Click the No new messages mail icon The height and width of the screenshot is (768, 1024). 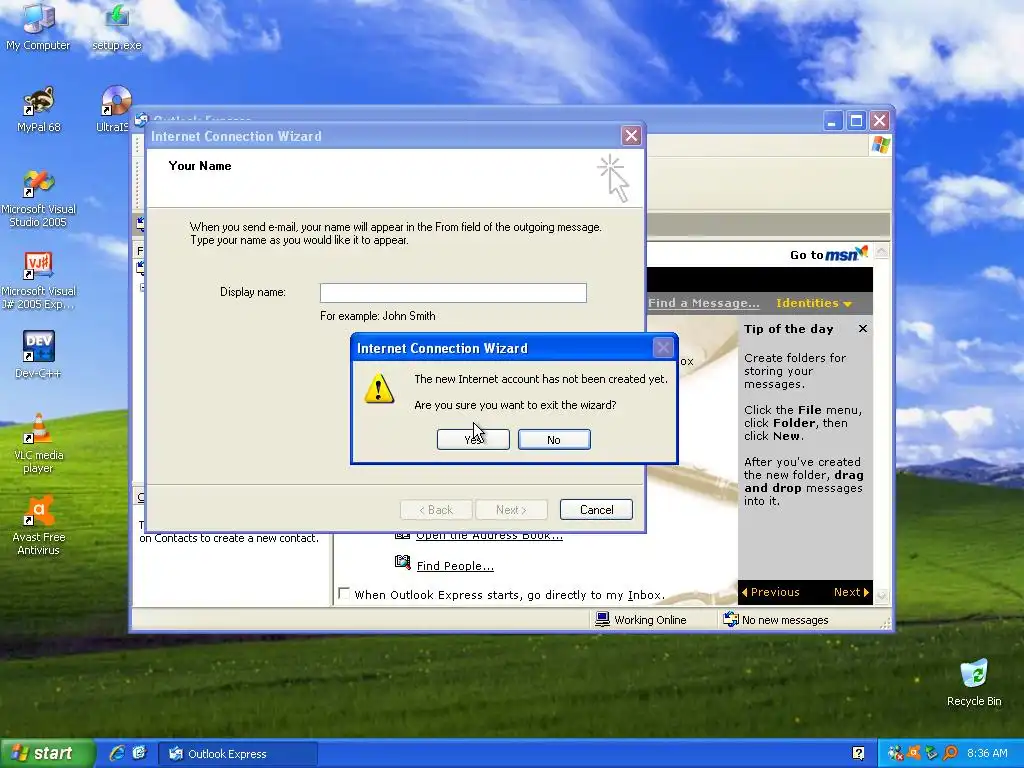coord(731,619)
